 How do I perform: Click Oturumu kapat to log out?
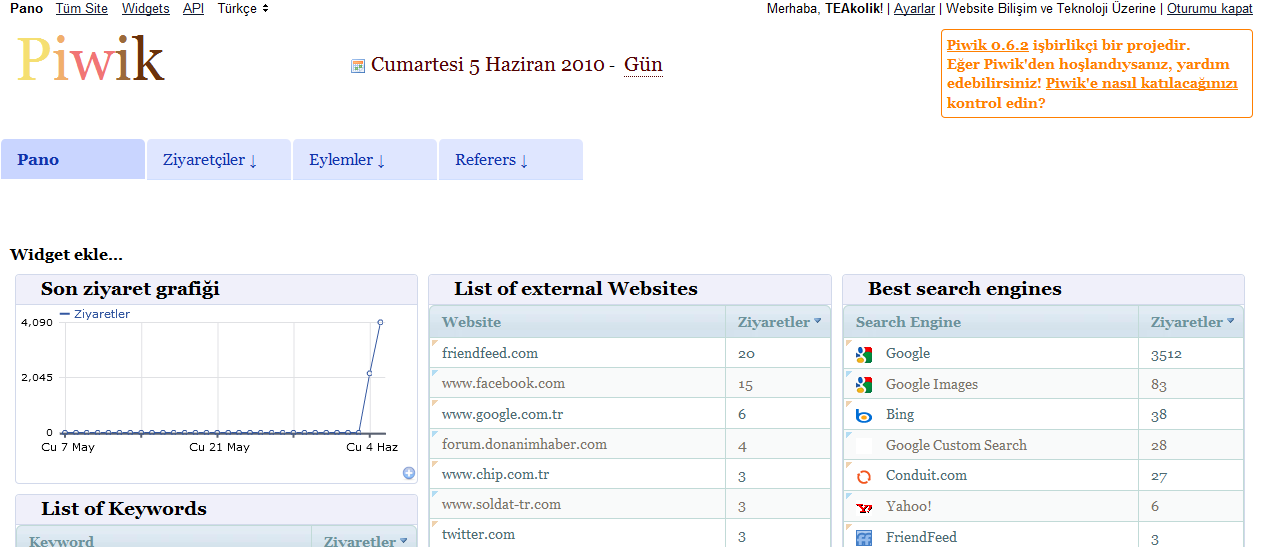pos(1210,9)
